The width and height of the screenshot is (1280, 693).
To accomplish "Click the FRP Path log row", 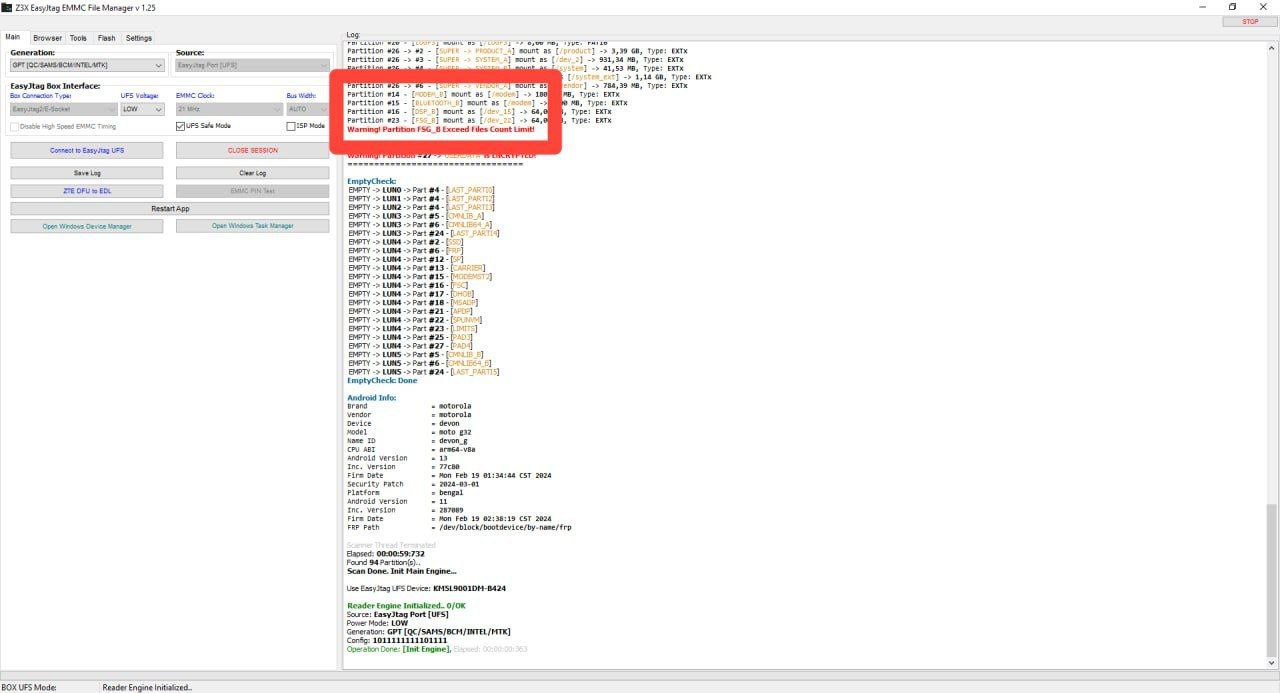I will point(459,528).
